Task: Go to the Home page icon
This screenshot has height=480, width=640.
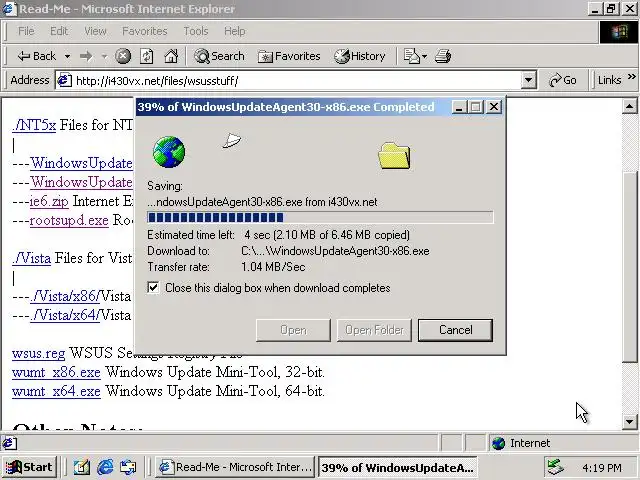Action: point(171,56)
